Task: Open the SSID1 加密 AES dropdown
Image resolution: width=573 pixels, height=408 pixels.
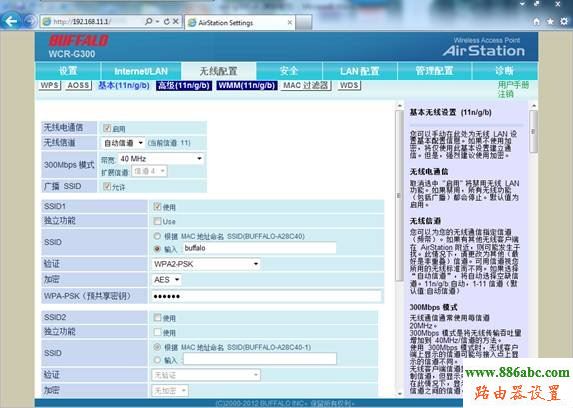Action: (x=166, y=280)
